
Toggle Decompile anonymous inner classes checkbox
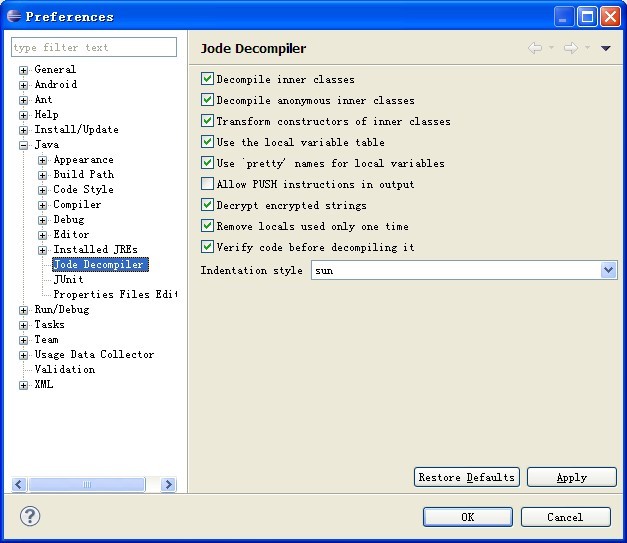[x=207, y=100]
